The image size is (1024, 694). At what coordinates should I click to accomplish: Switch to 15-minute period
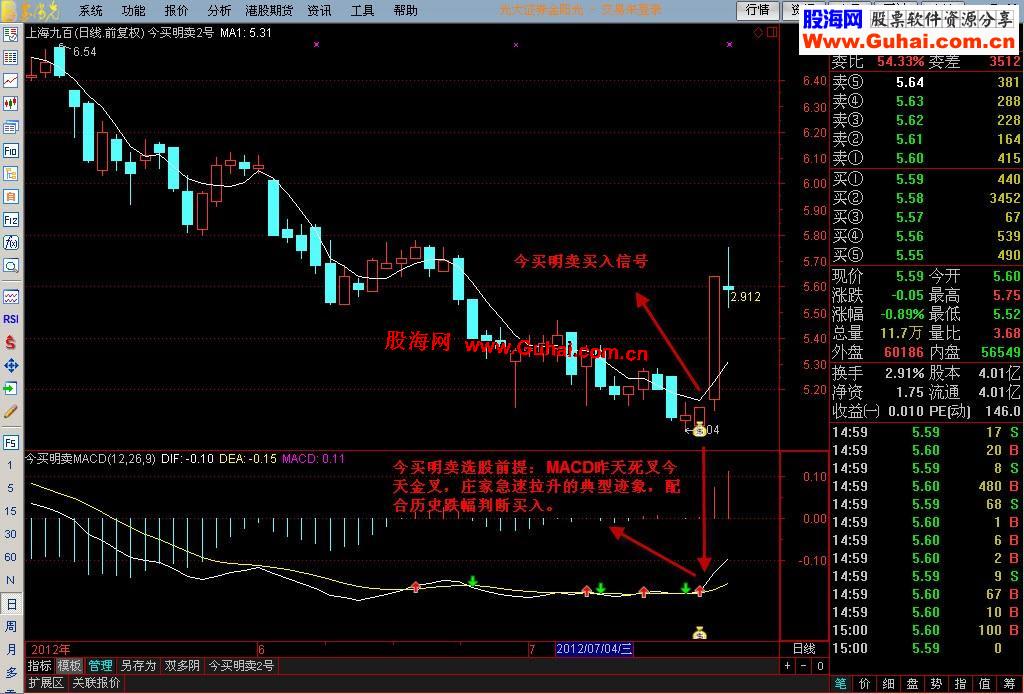tap(10, 511)
